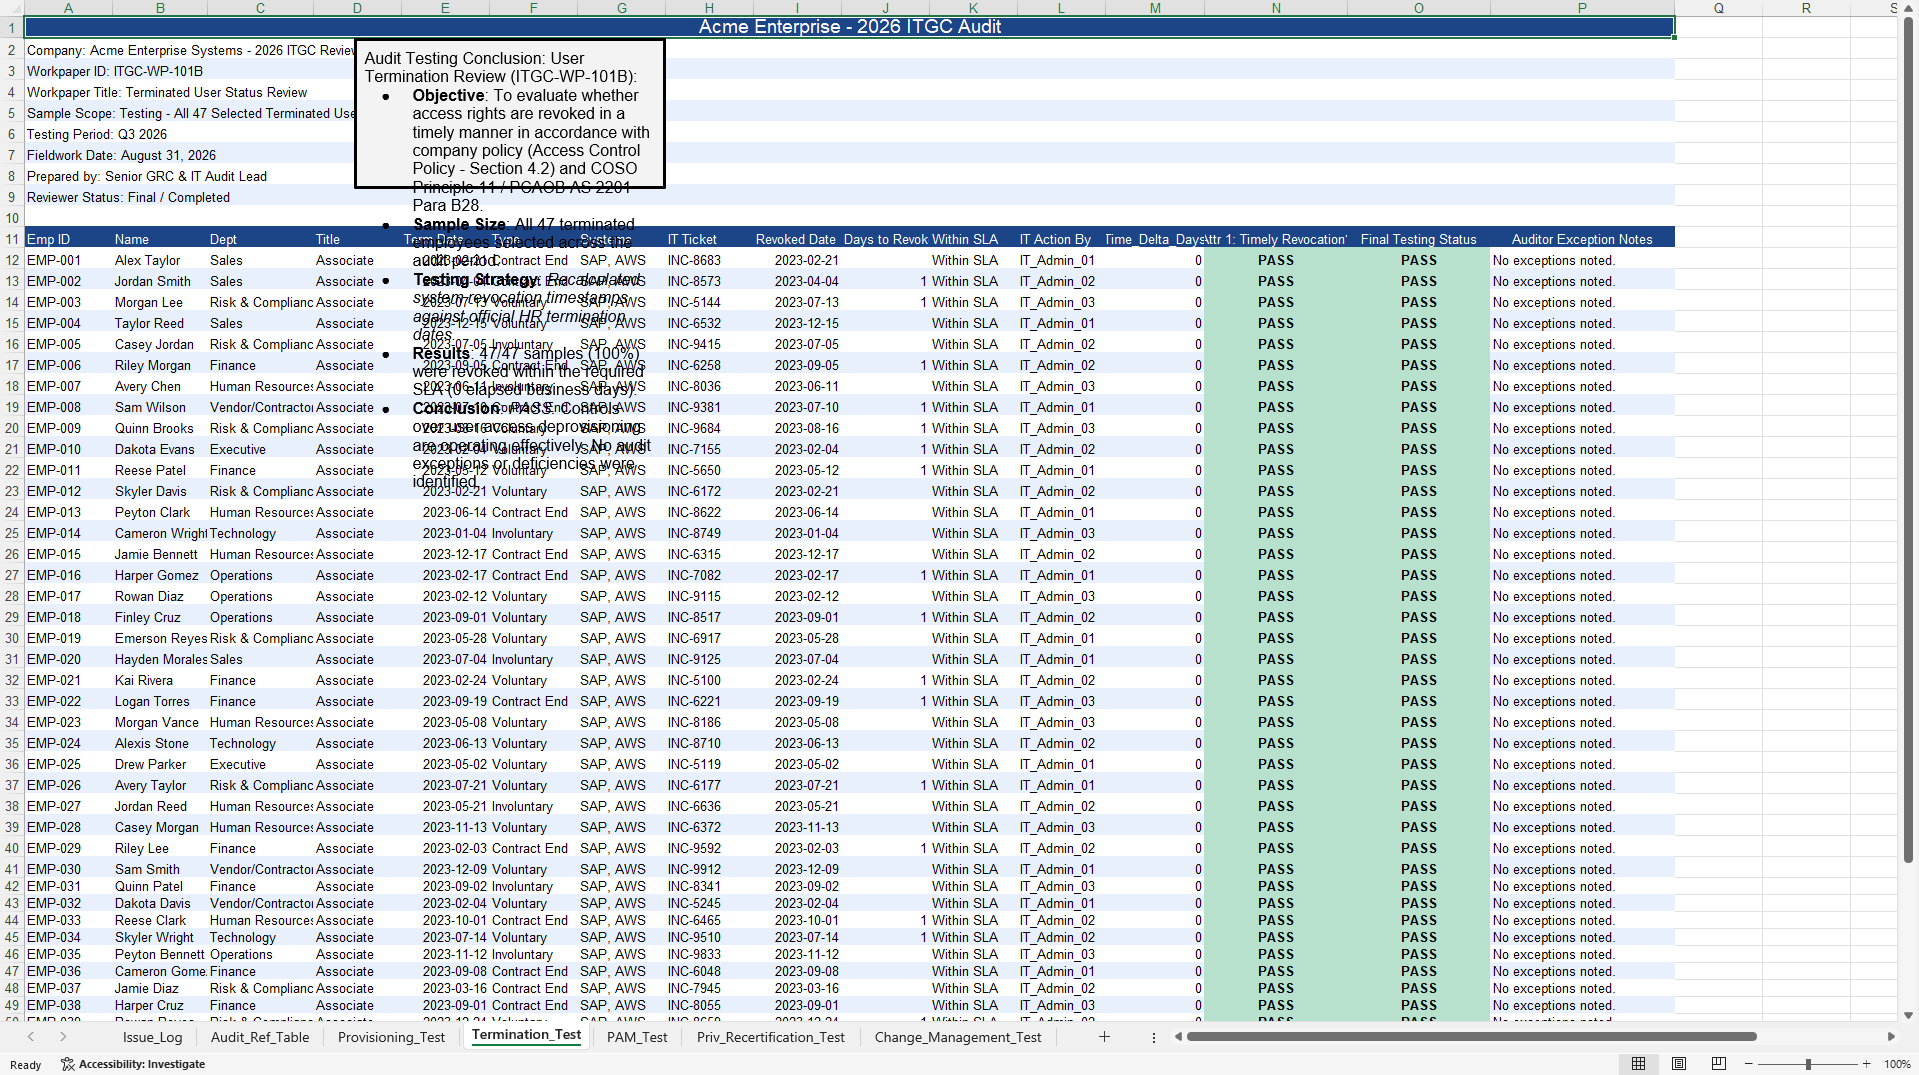Click the 'Final Testing Status' header cell
The width and height of the screenshot is (1919, 1075).
click(1418, 239)
